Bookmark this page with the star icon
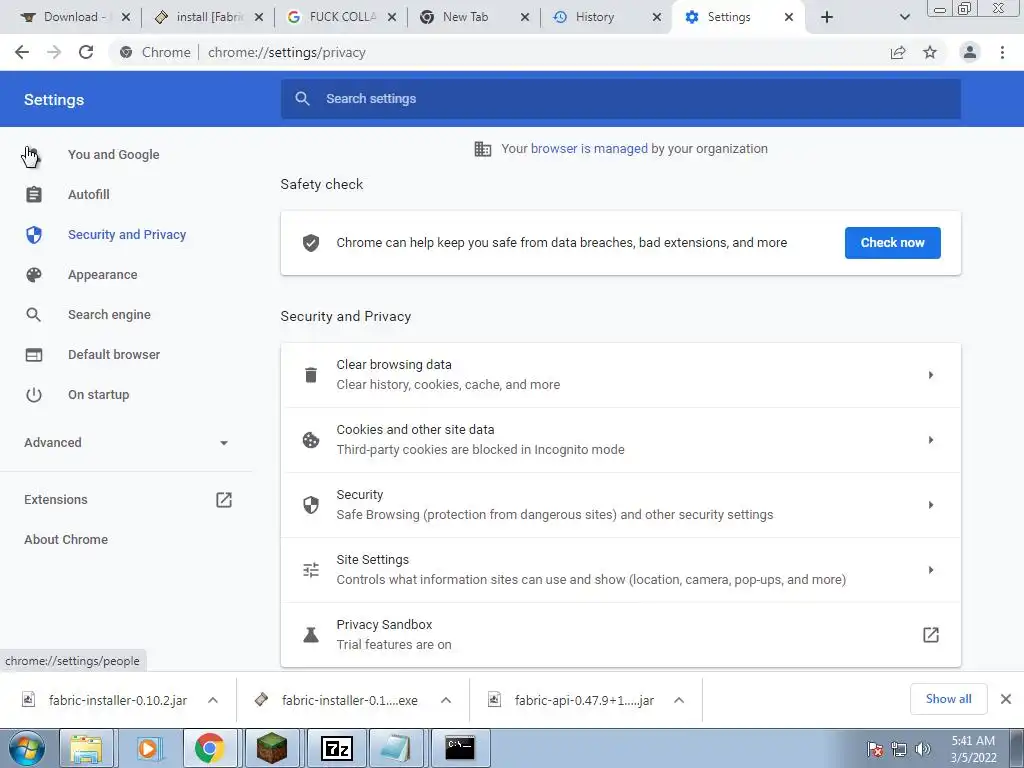This screenshot has height=768, width=1024. click(x=930, y=52)
